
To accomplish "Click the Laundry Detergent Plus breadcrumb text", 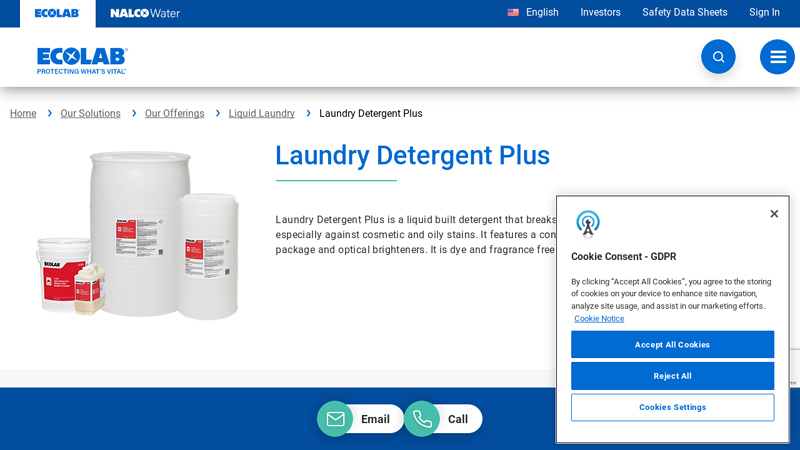I will 370,113.
